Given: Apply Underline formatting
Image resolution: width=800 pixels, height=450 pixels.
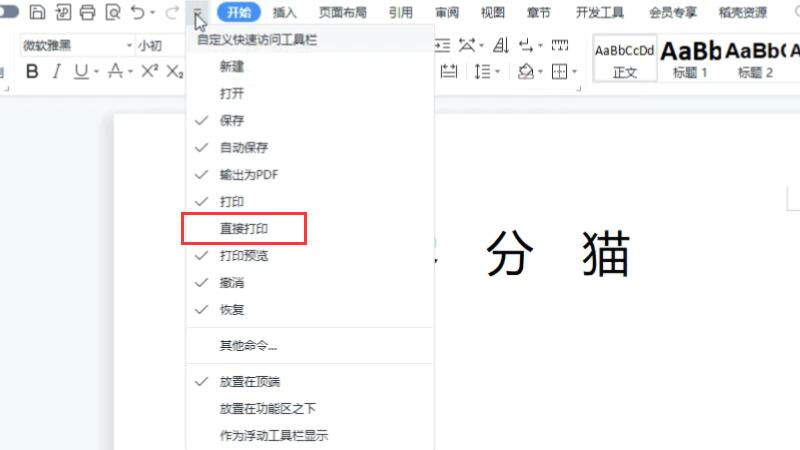Looking at the screenshot, I should (81, 71).
